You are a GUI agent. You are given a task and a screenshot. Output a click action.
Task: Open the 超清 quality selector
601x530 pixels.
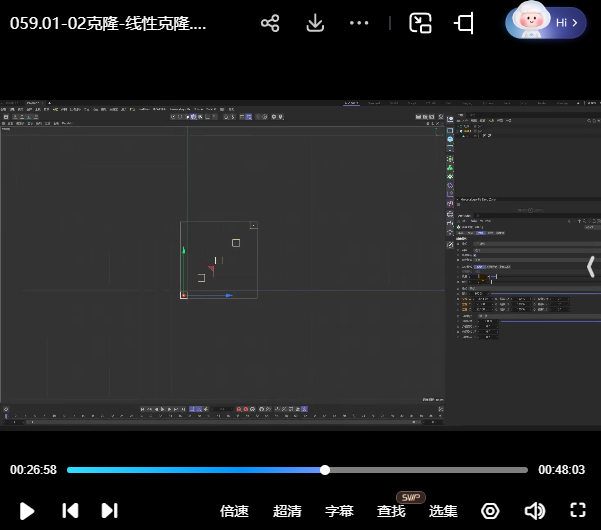click(287, 511)
